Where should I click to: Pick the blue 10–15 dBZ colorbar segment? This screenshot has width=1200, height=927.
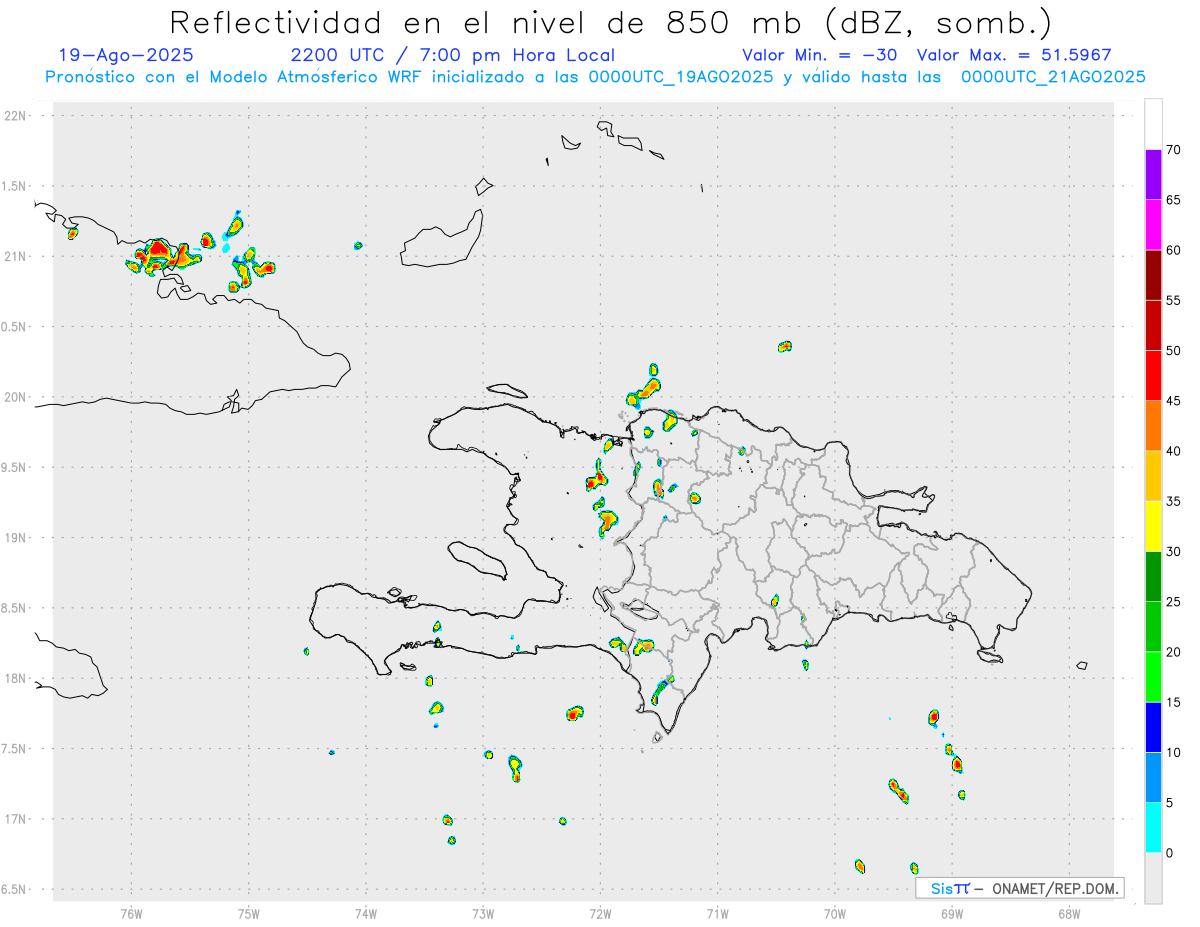1153,727
